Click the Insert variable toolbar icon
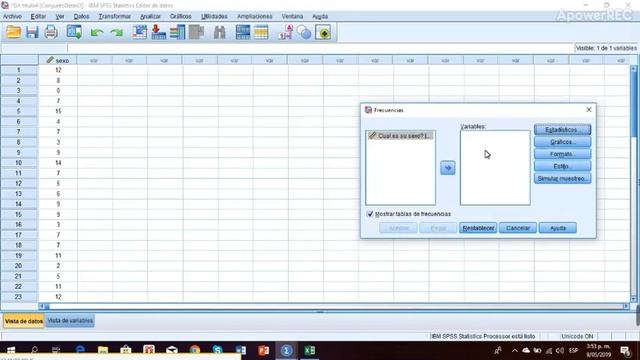The image size is (640, 360). (x=261, y=32)
